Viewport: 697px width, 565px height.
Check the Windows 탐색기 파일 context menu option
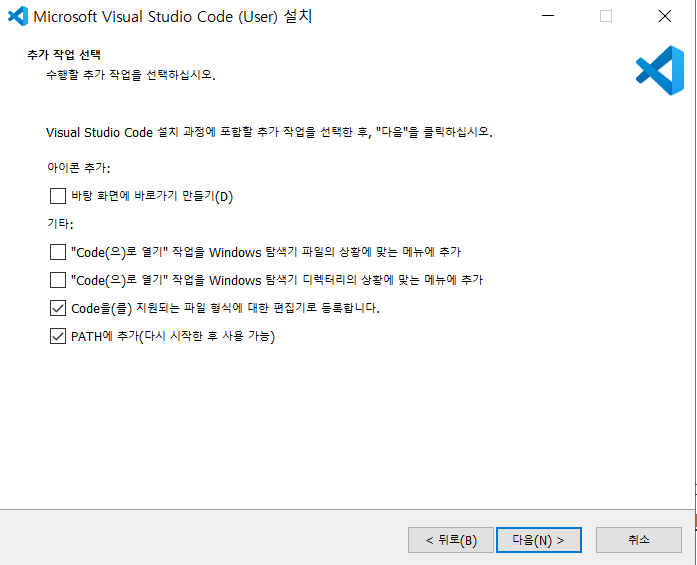(x=58, y=252)
